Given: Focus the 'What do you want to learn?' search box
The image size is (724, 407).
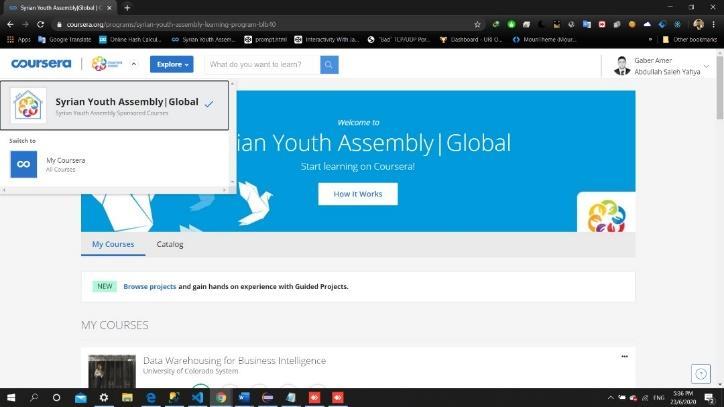Looking at the screenshot, I should coord(262,64).
